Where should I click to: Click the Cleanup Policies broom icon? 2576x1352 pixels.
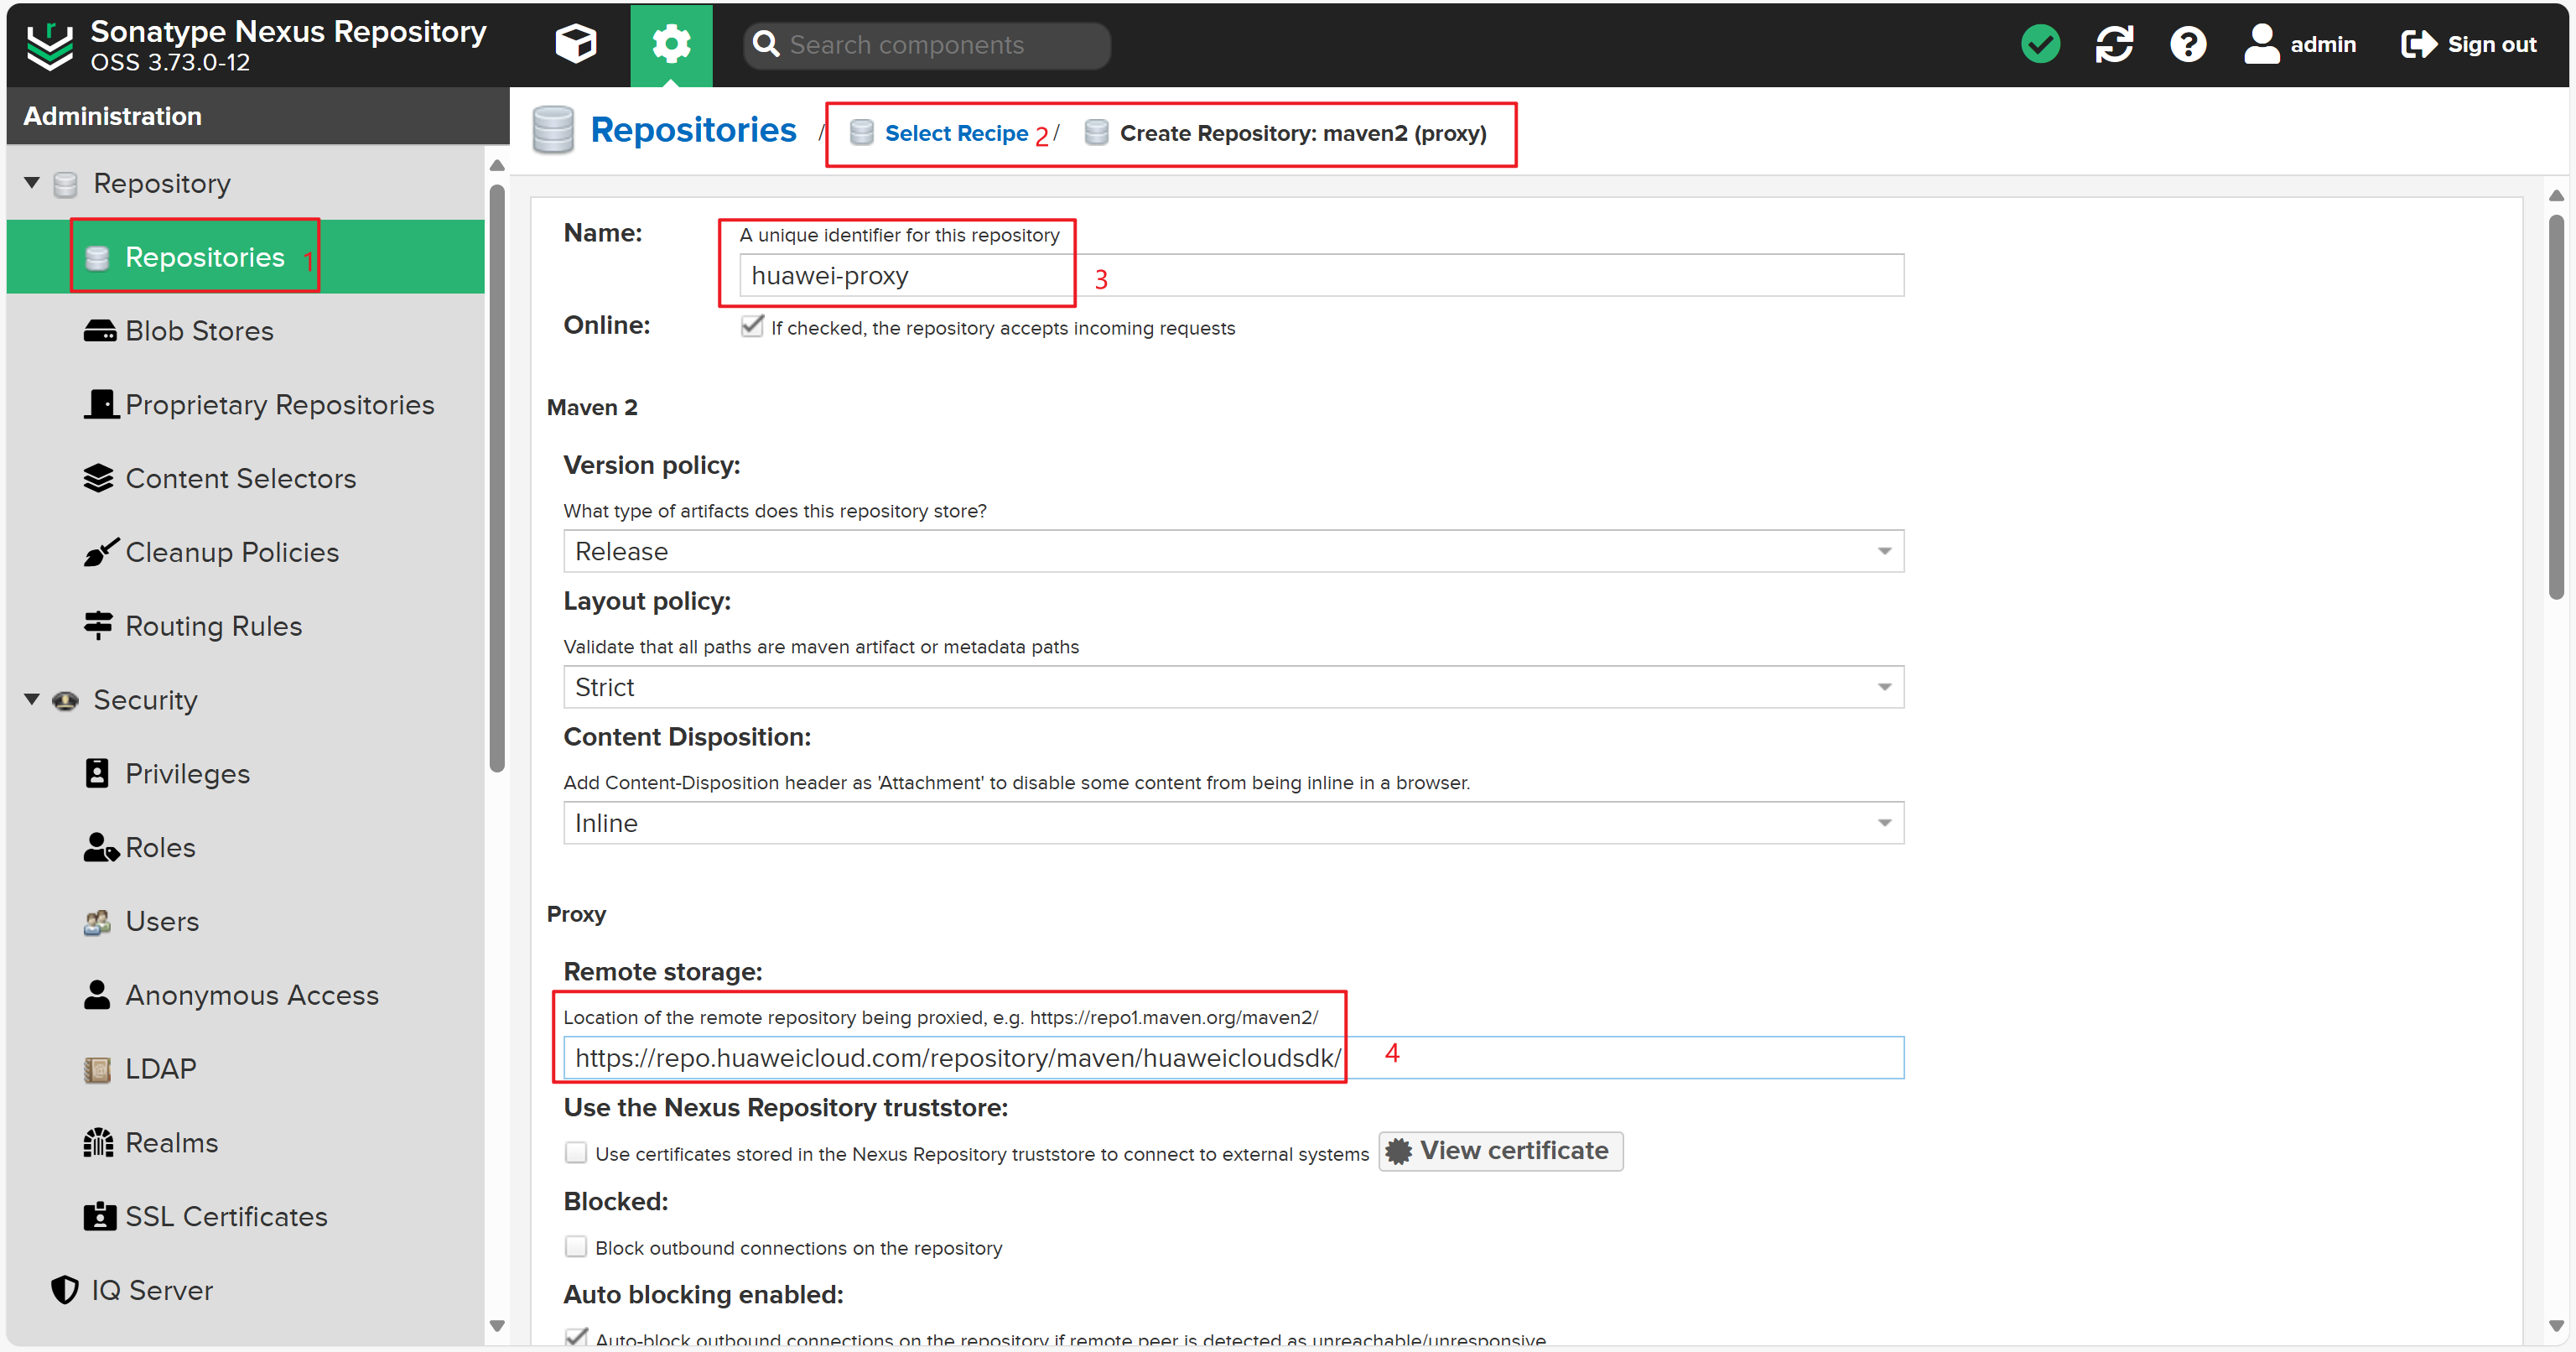[x=101, y=551]
